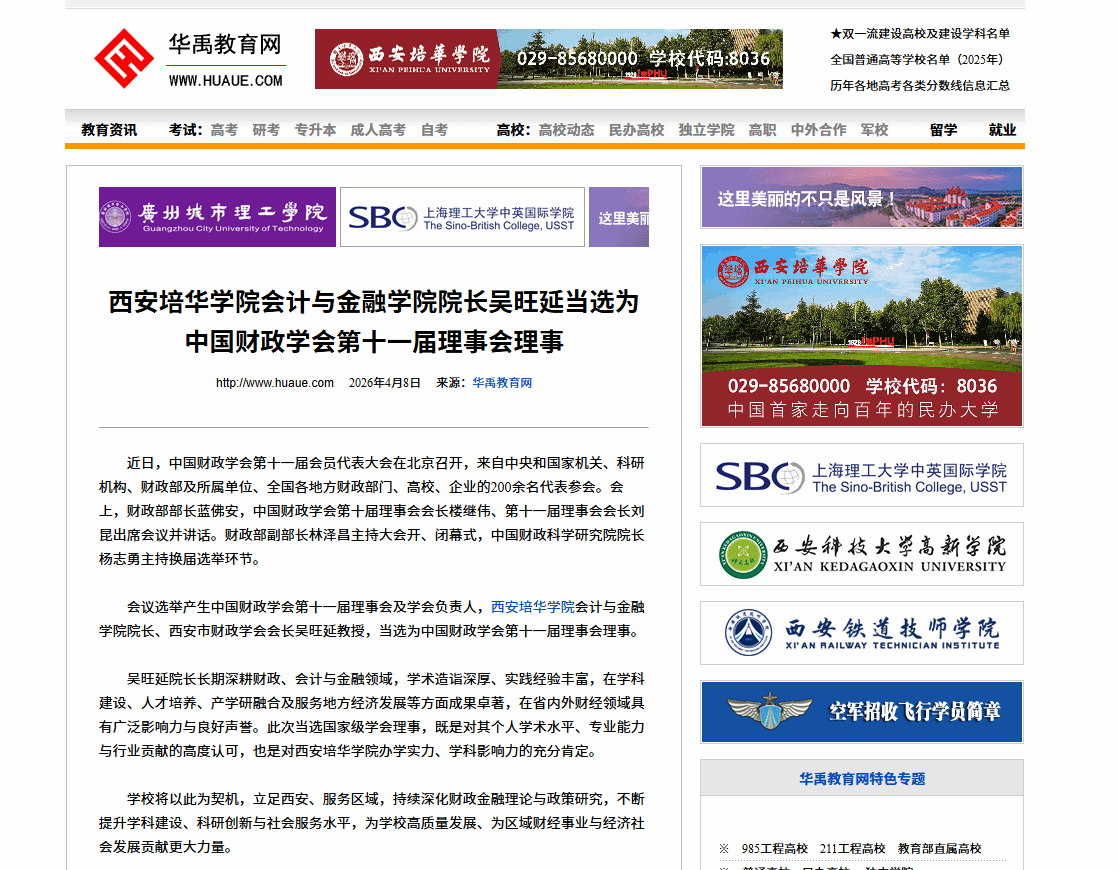
Task: Open Xi'an Railway Technician Institute banner
Action: coord(861,633)
